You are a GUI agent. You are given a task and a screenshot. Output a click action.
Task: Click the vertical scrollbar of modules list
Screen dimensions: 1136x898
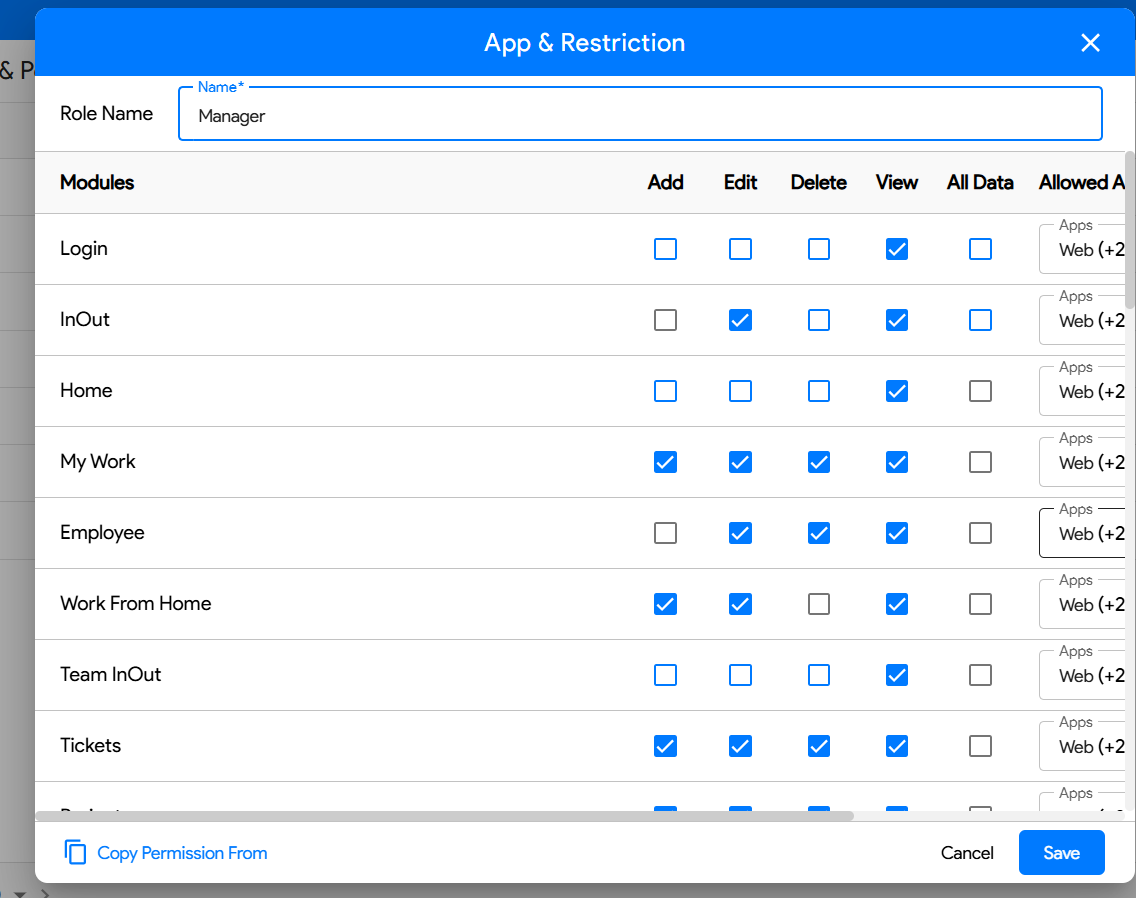pyautogui.click(x=1130, y=220)
